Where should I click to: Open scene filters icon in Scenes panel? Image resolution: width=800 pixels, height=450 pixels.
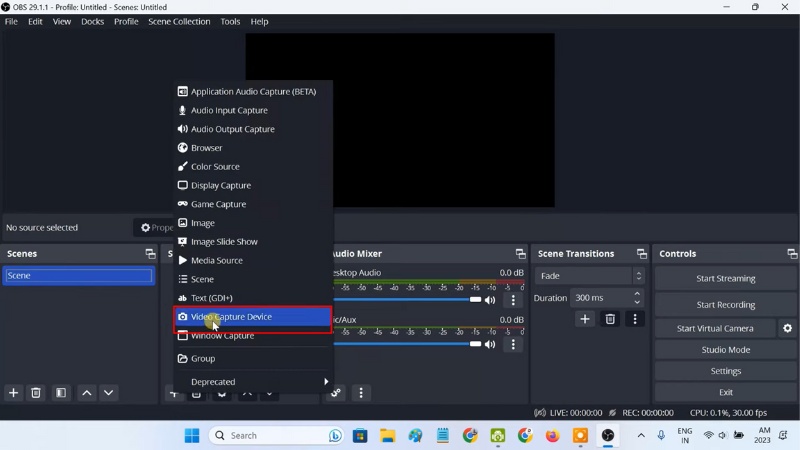pos(61,393)
